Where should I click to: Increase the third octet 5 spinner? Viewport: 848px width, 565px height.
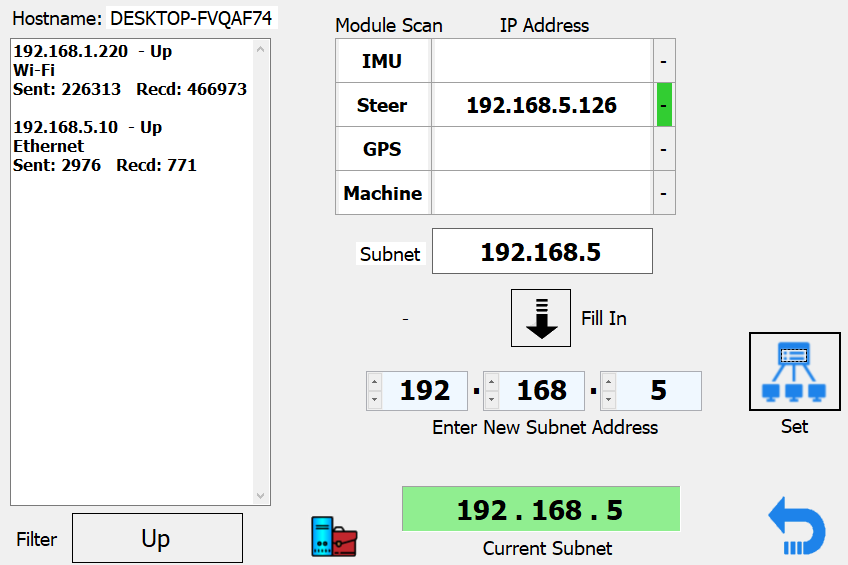pos(608,382)
